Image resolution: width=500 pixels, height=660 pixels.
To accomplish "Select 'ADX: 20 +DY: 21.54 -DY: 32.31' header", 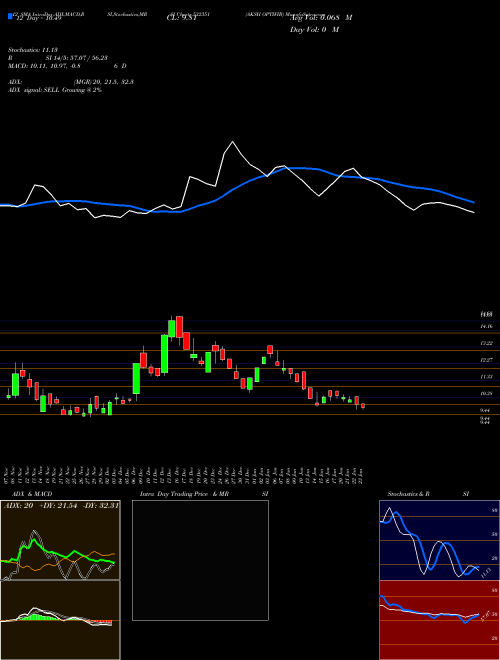I will click(x=61, y=505).
